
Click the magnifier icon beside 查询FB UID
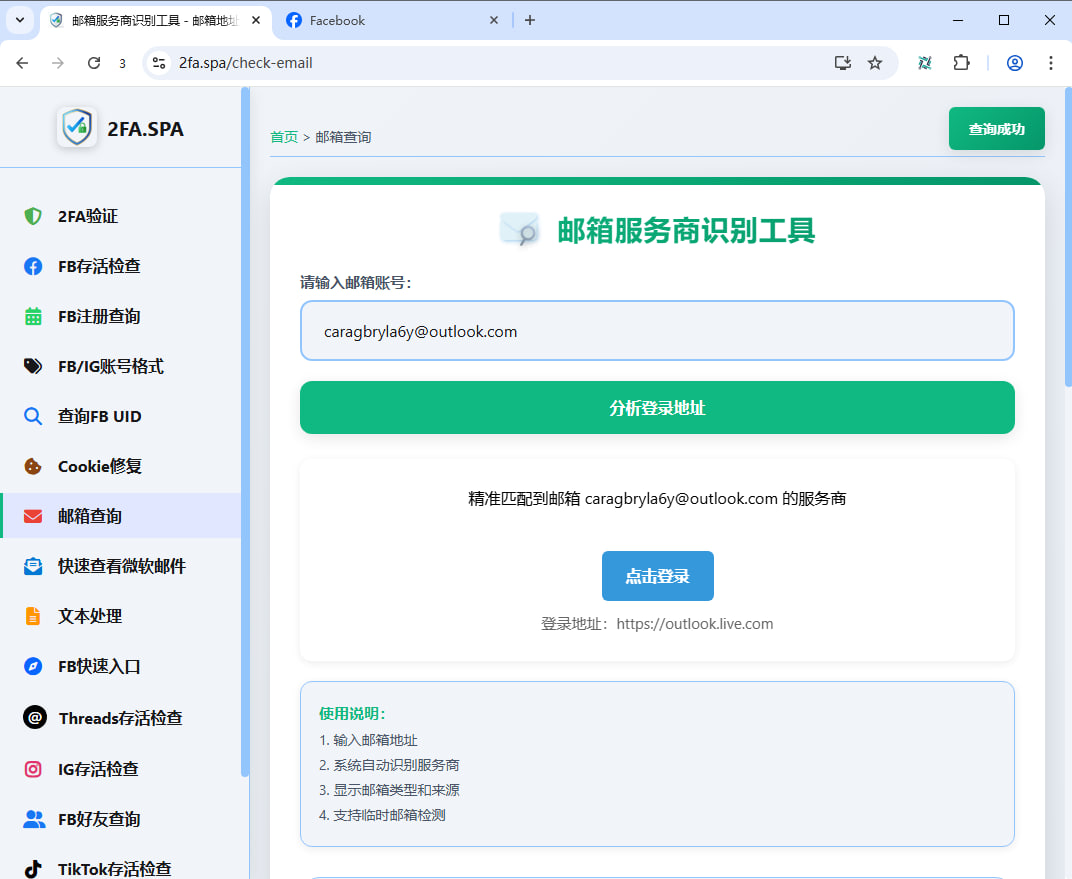[33, 416]
